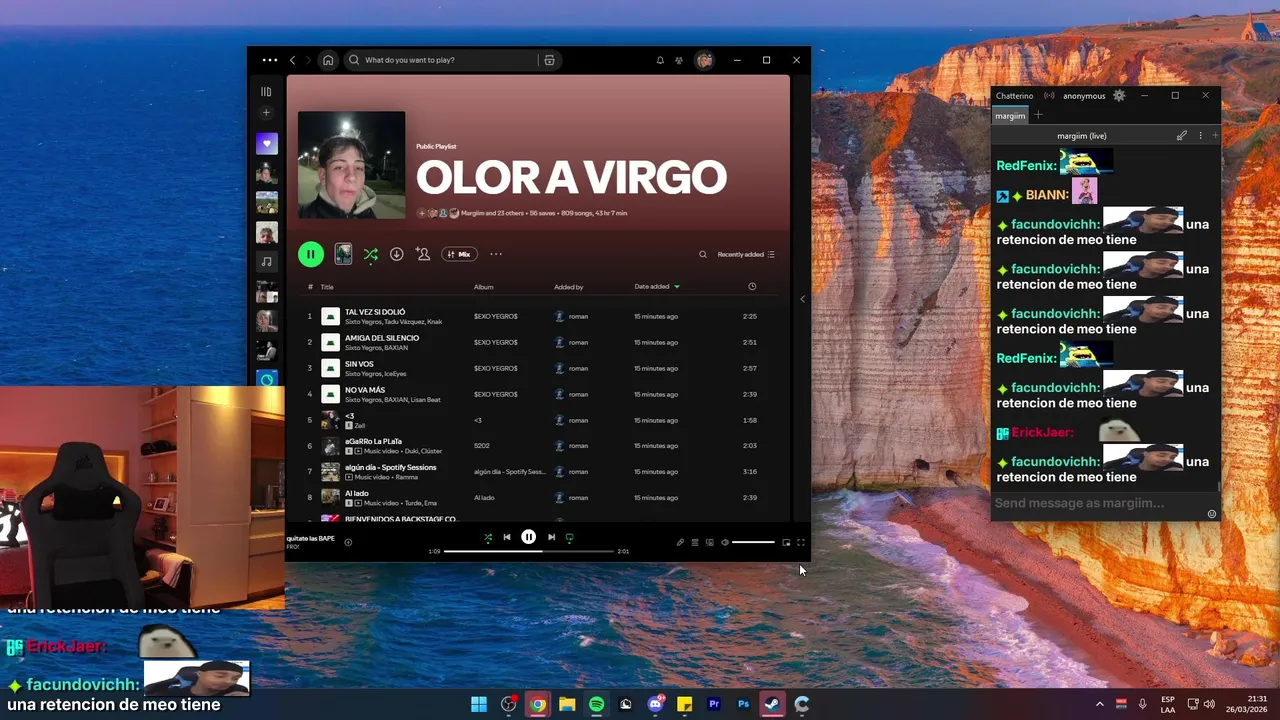
Task: Sort by Date added column header
Action: [656, 287]
